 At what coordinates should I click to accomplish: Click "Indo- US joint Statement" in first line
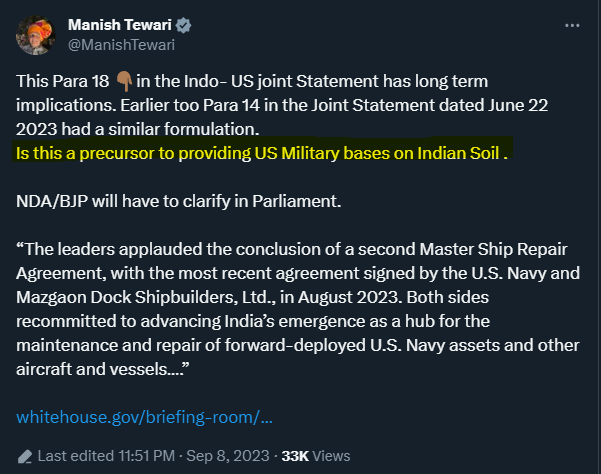coord(247,81)
